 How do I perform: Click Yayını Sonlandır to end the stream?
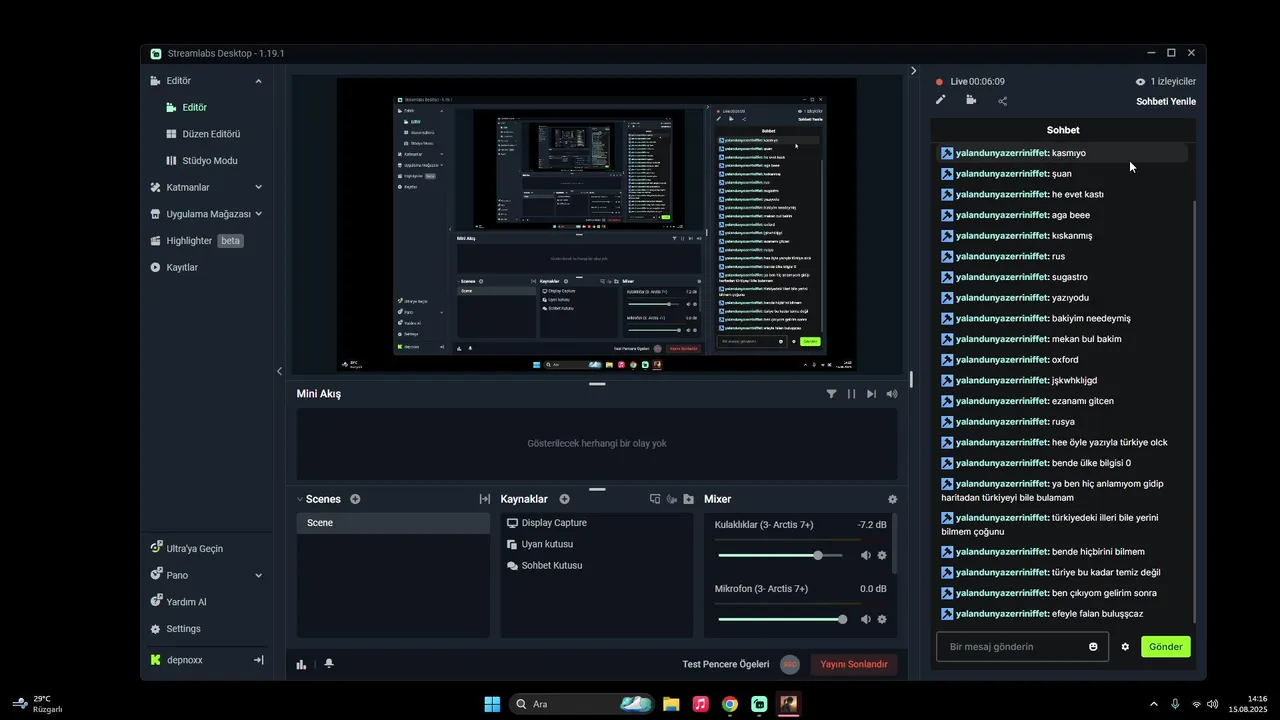click(x=854, y=664)
